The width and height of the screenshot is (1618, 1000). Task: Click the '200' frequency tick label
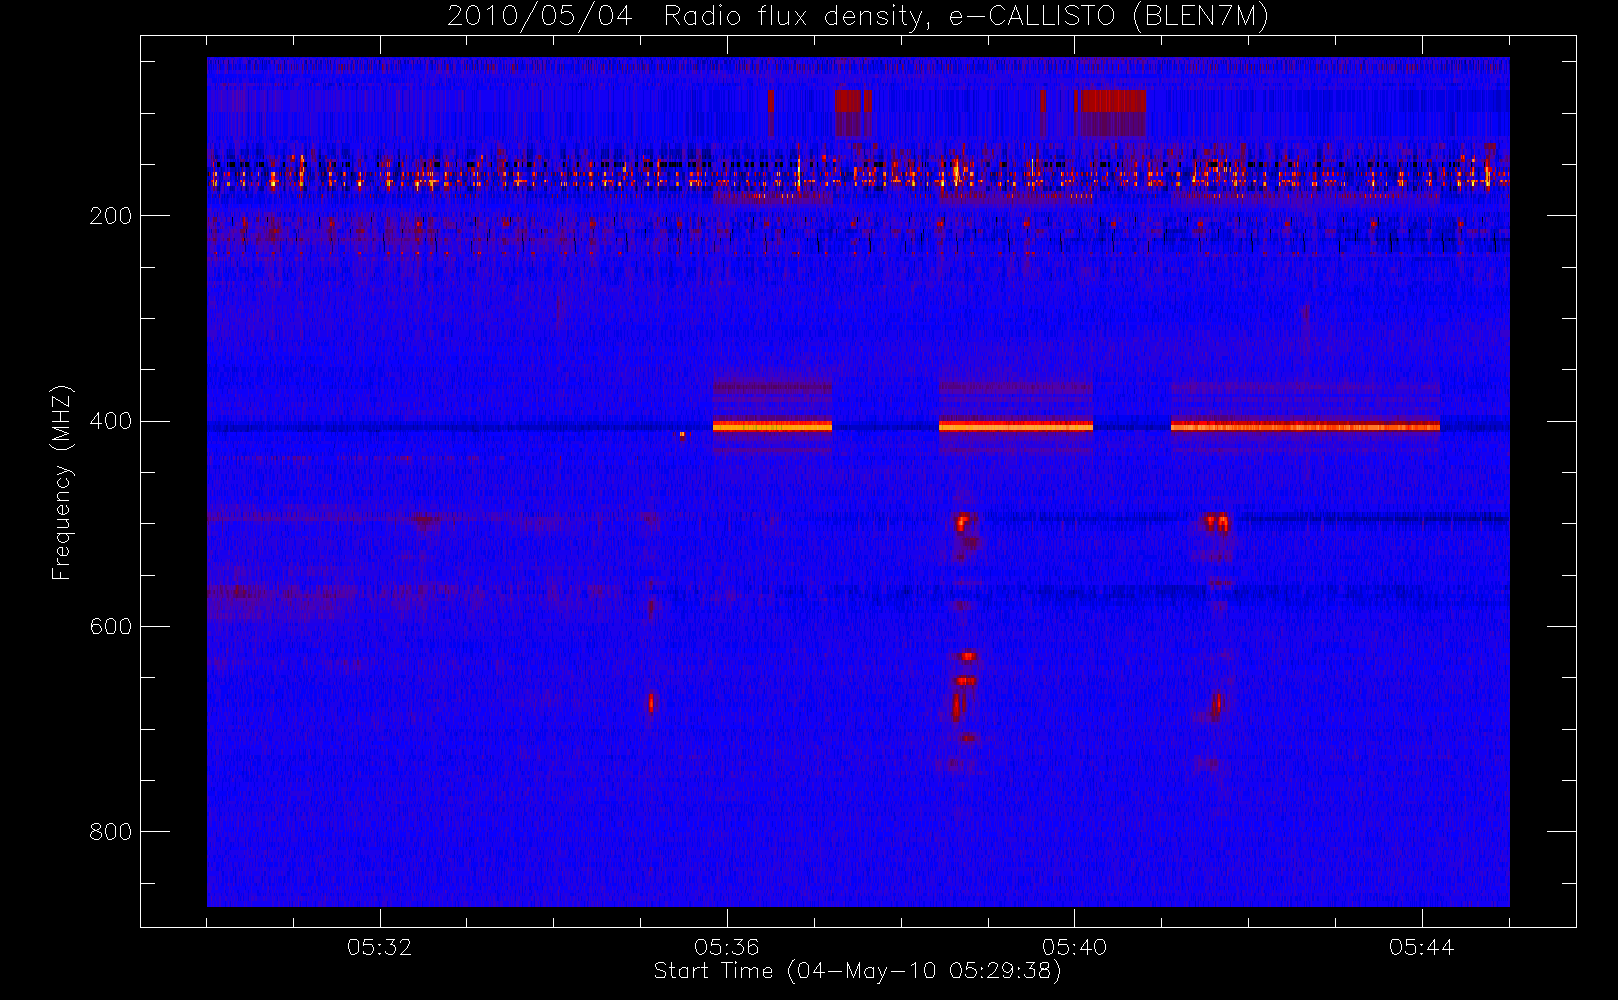click(110, 216)
